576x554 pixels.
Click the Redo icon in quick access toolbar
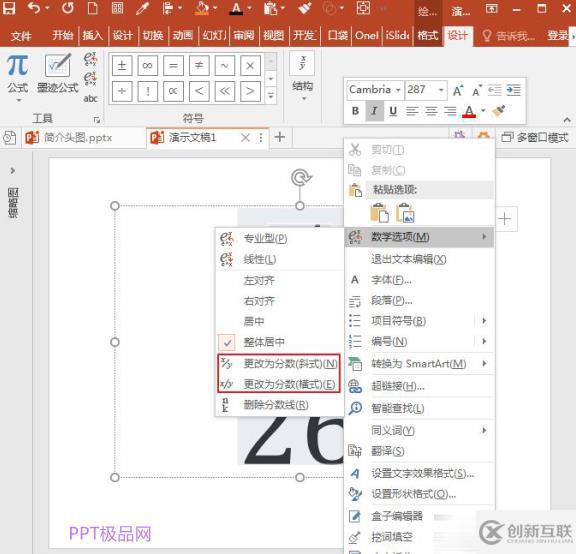click(x=68, y=8)
